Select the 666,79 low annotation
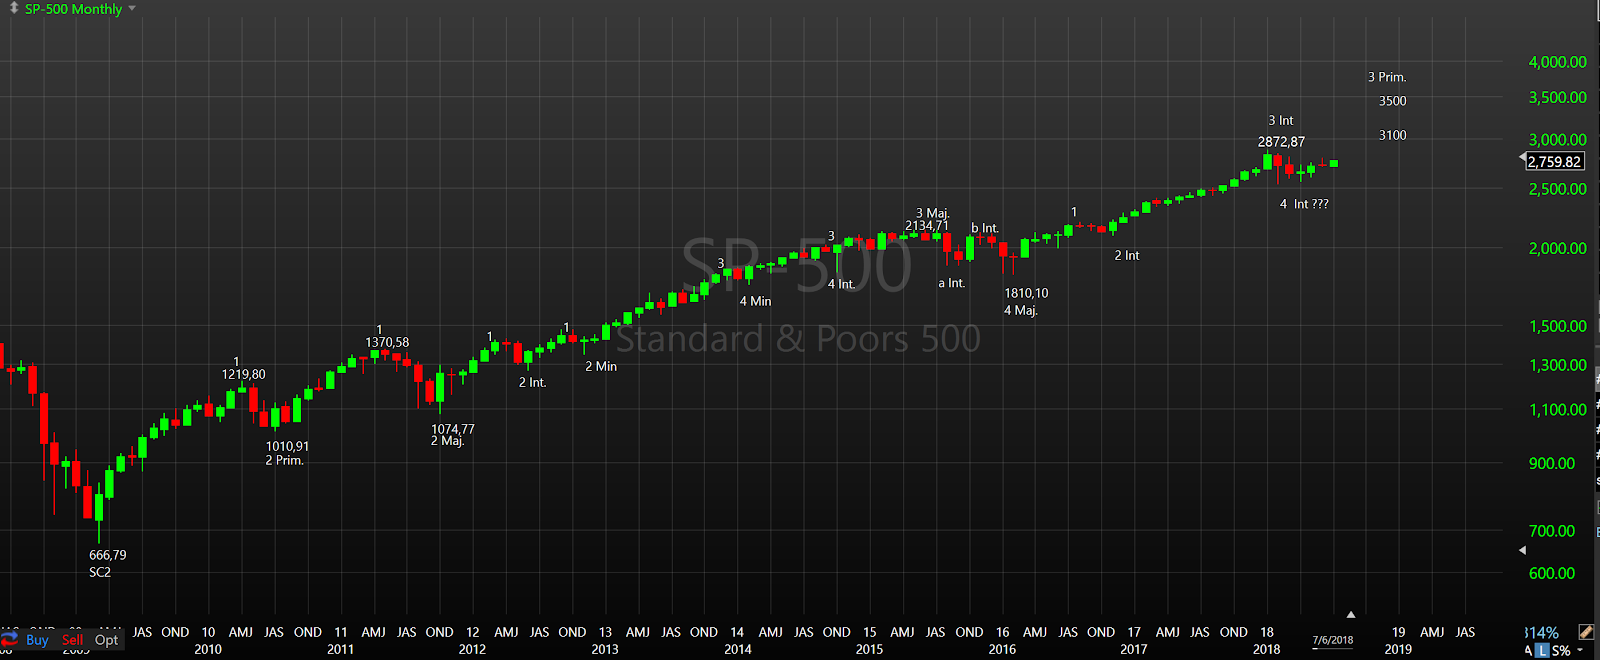This screenshot has width=1600, height=660. pyautogui.click(x=108, y=555)
